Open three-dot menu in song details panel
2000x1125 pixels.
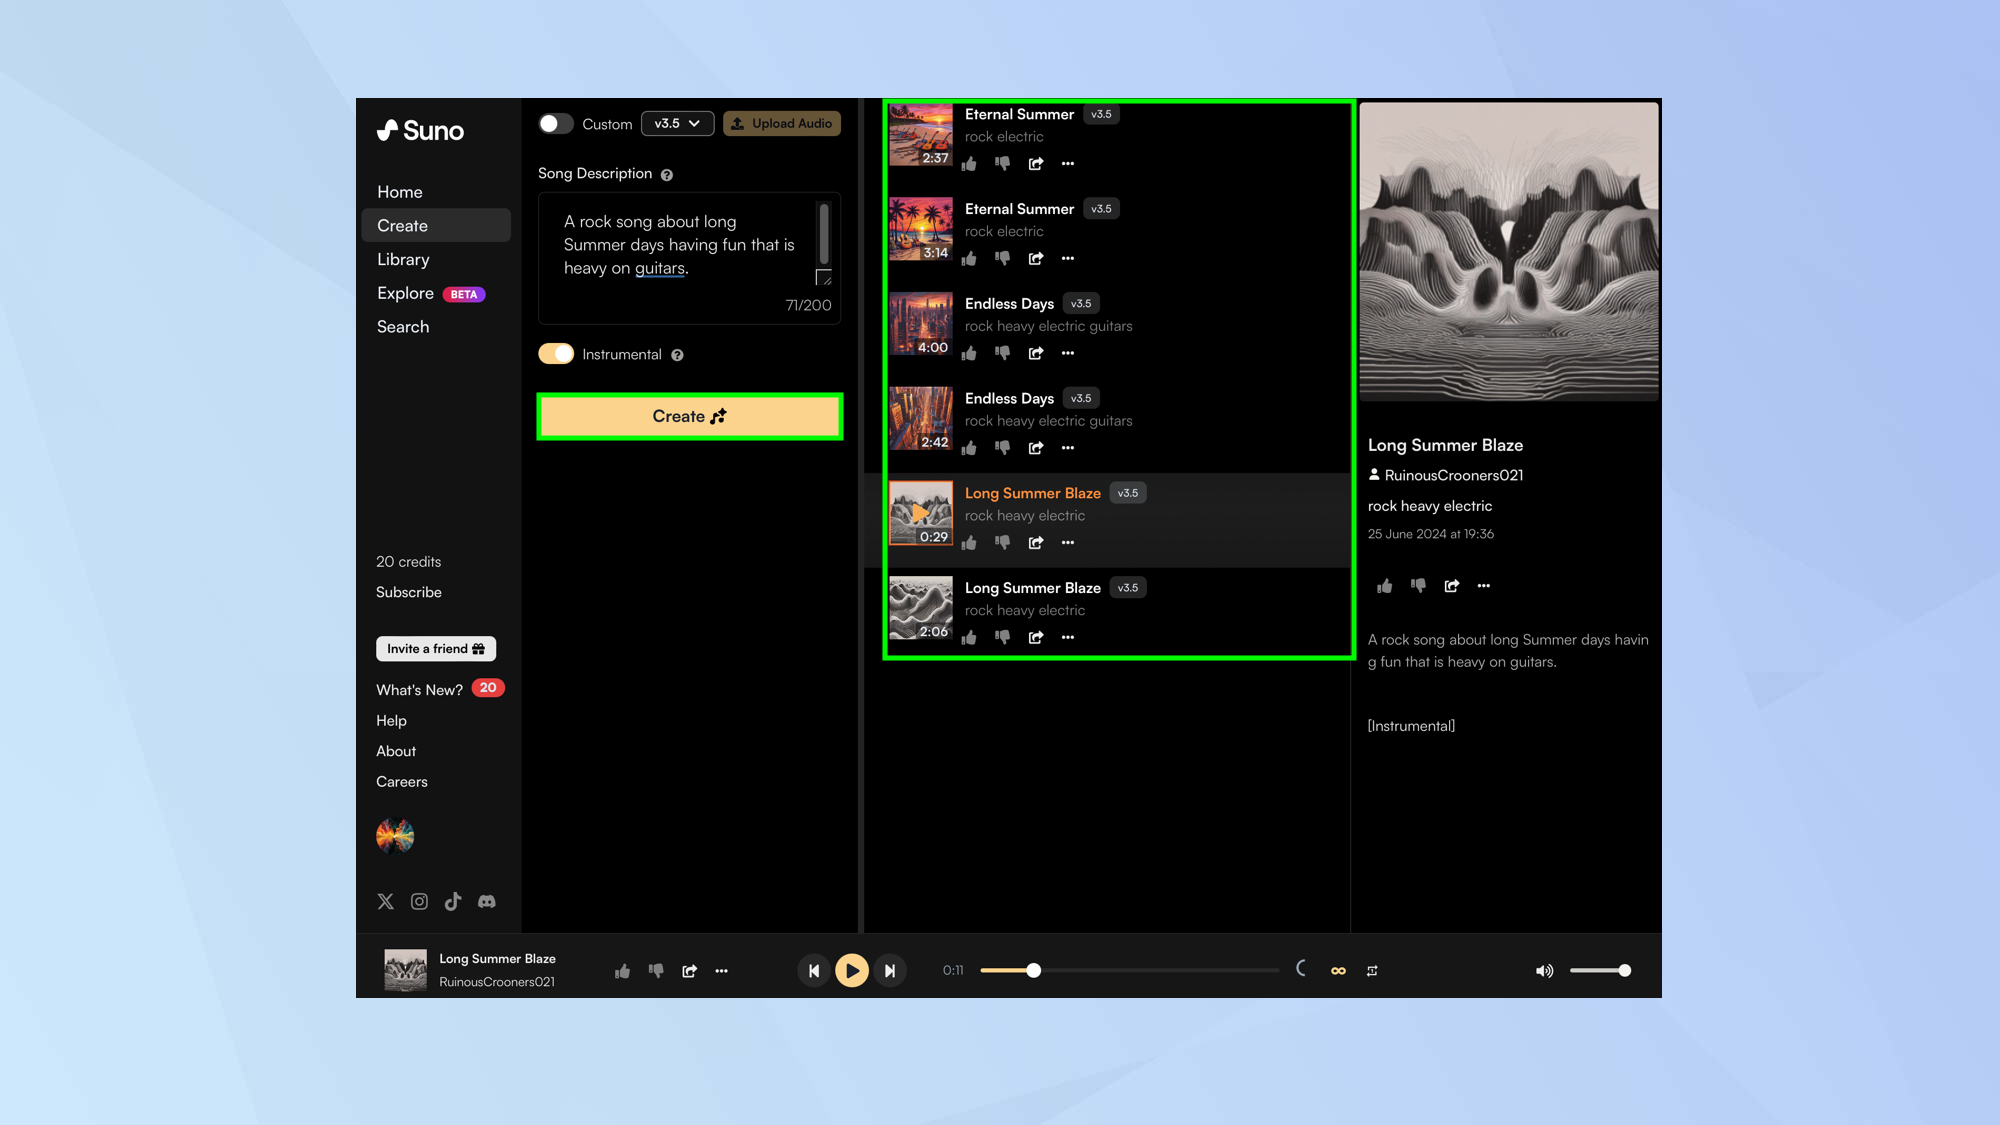pyautogui.click(x=1484, y=586)
